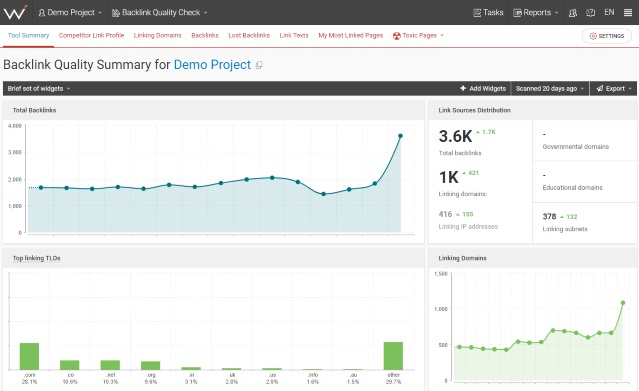The height and width of the screenshot is (391, 639).
Task: Click the Link Sources Distribution widget title
Action: (x=474, y=110)
